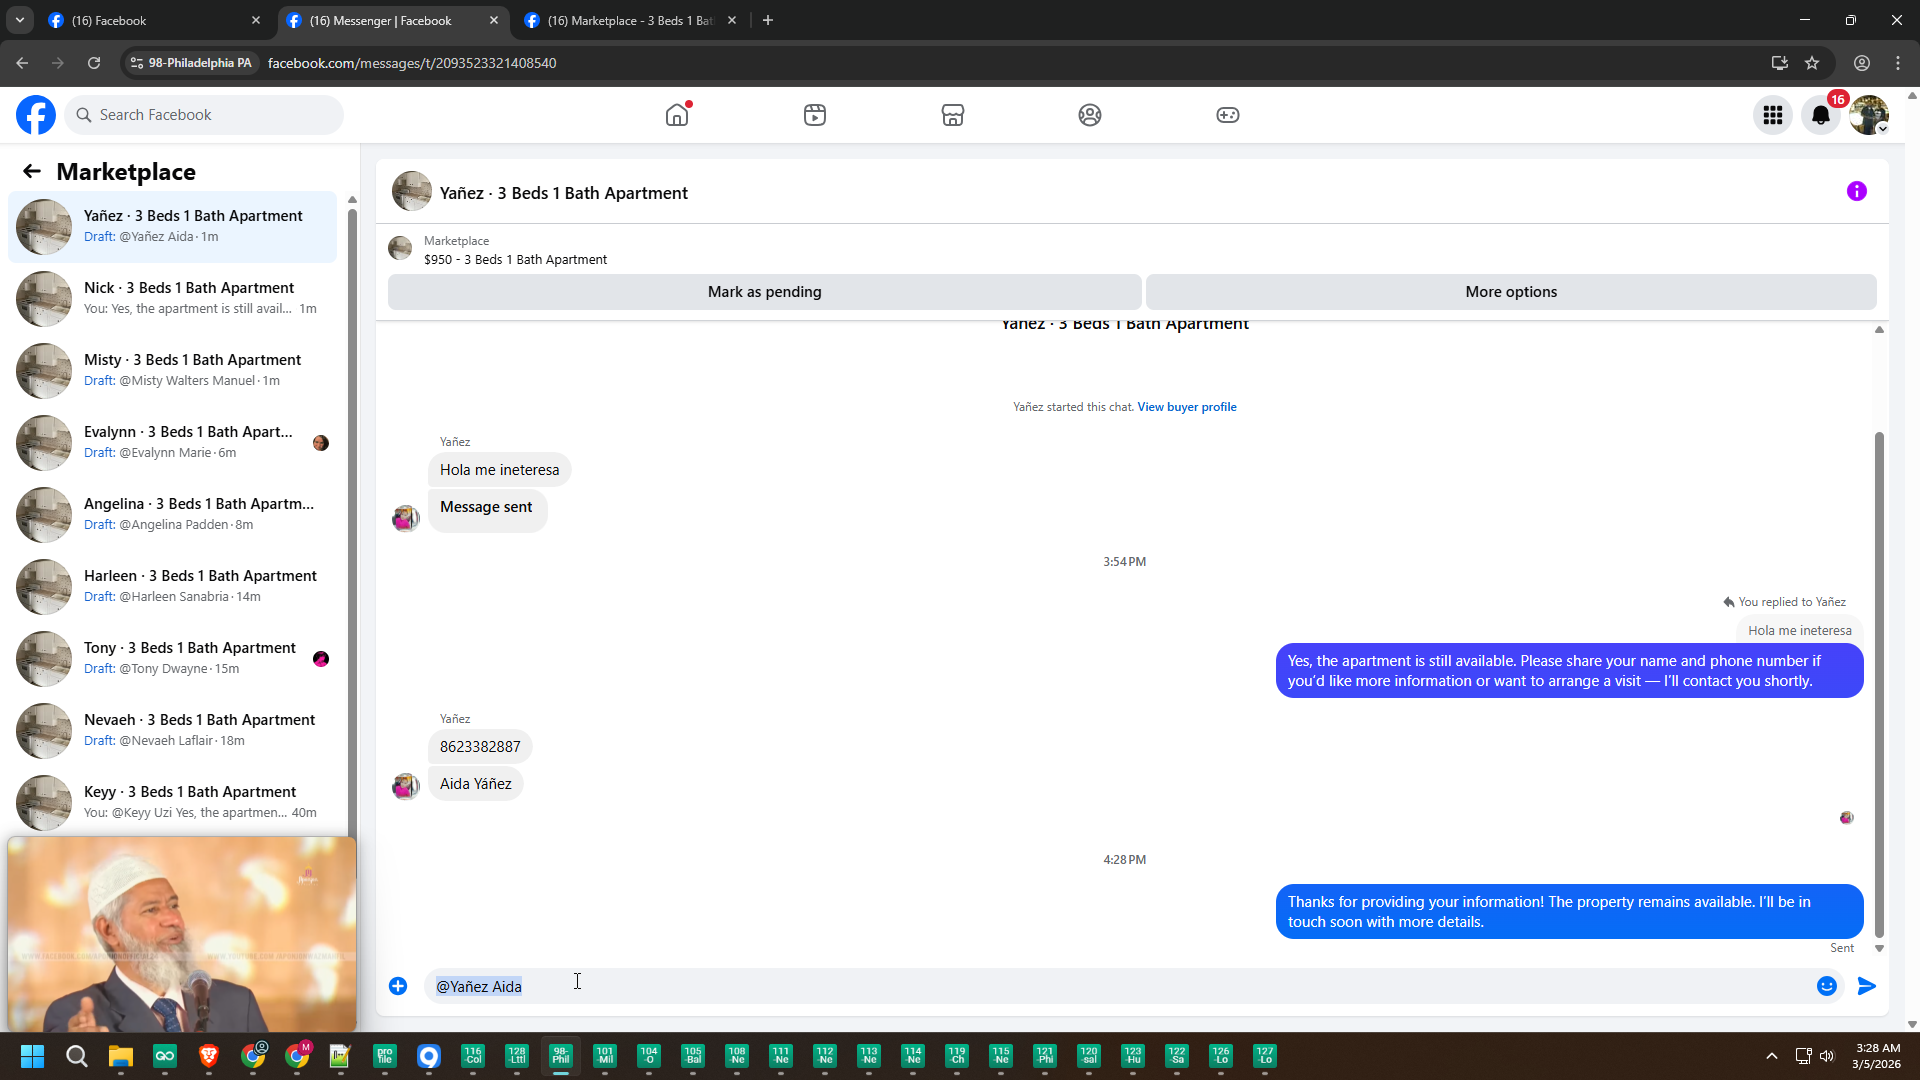Screen dimensions: 1920x1080
Task: Open Brave browser from taskbar
Action: [208, 1056]
